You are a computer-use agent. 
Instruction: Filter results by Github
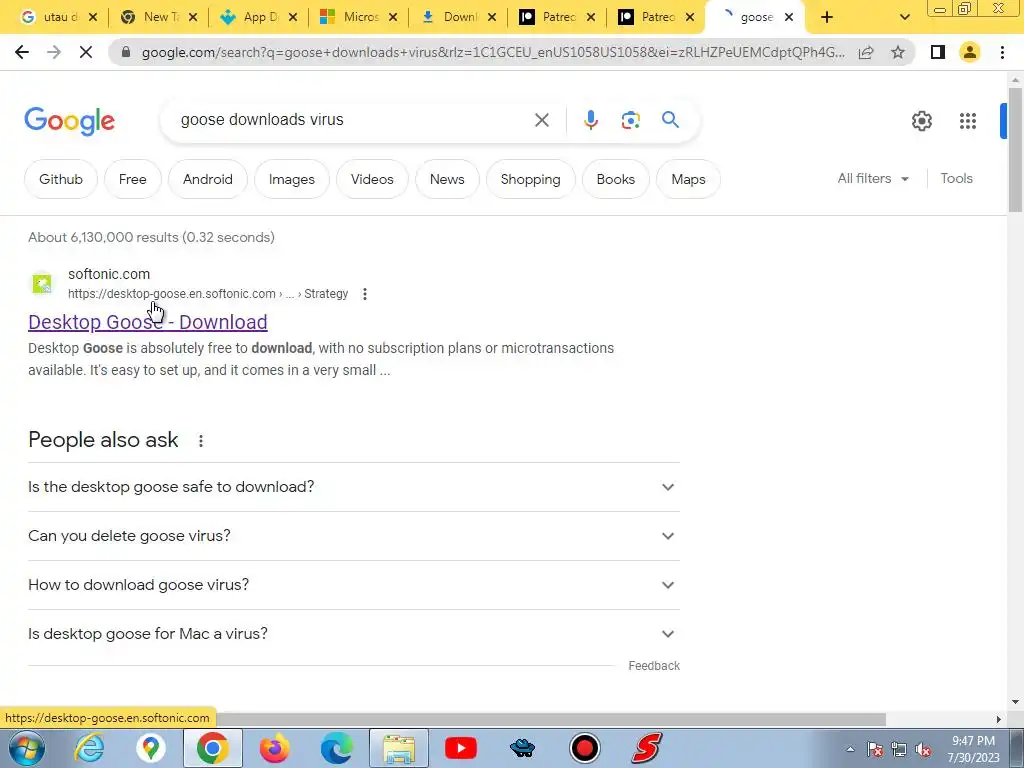click(61, 179)
